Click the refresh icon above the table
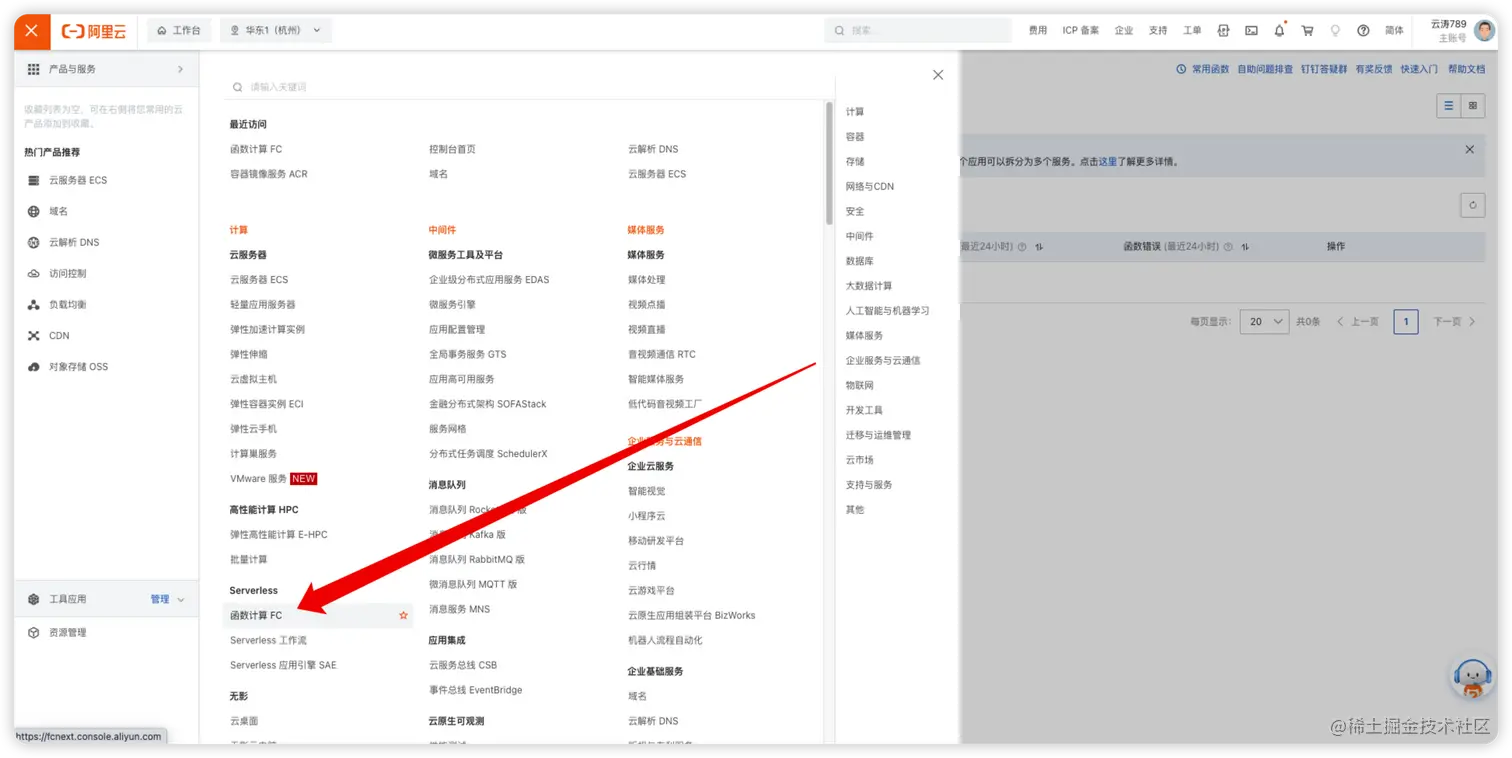This screenshot has width=1512, height=758. click(x=1472, y=205)
